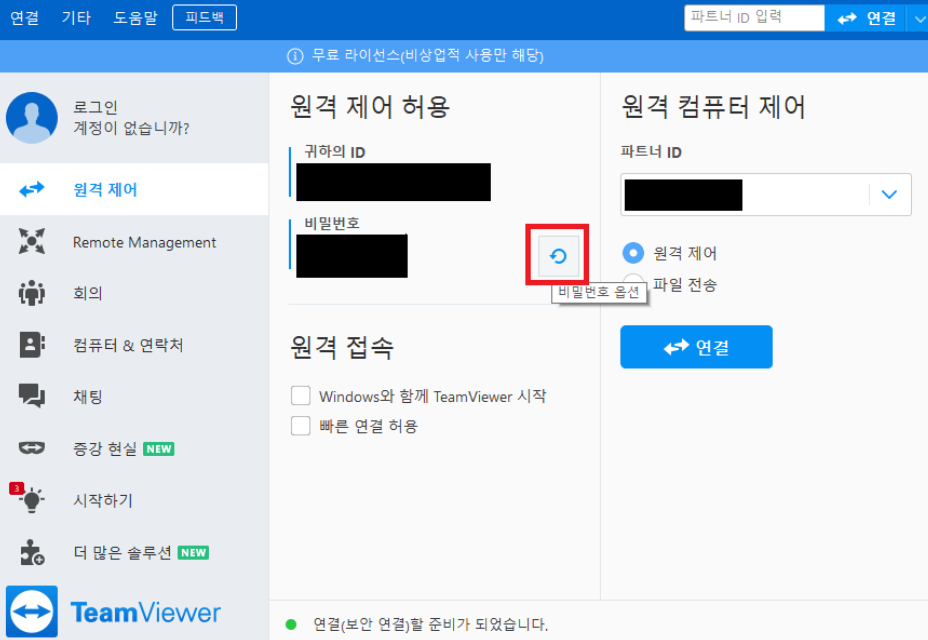This screenshot has width=928, height=640.
Task: Click the green connection status dot
Action: click(291, 624)
